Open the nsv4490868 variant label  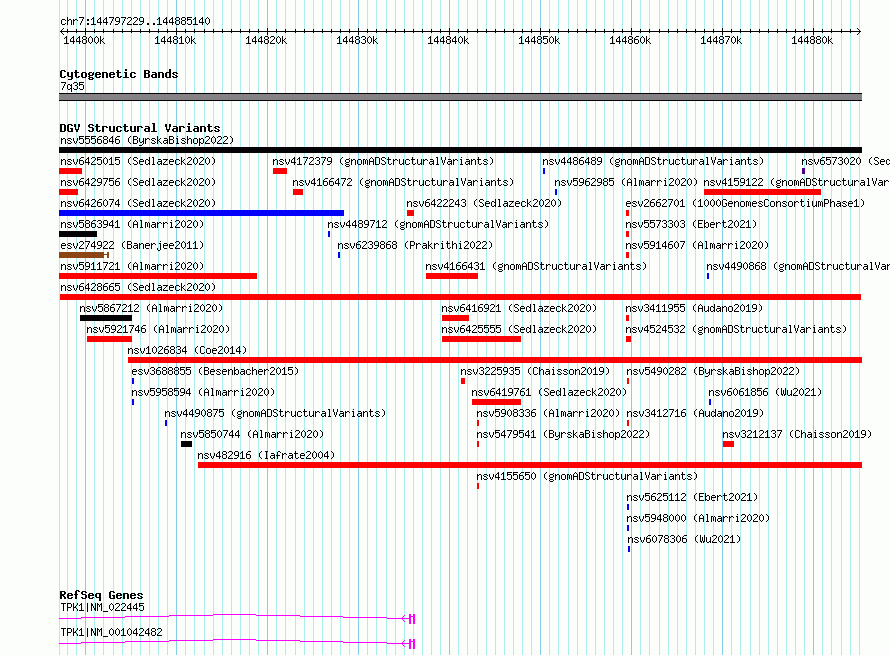coord(798,266)
